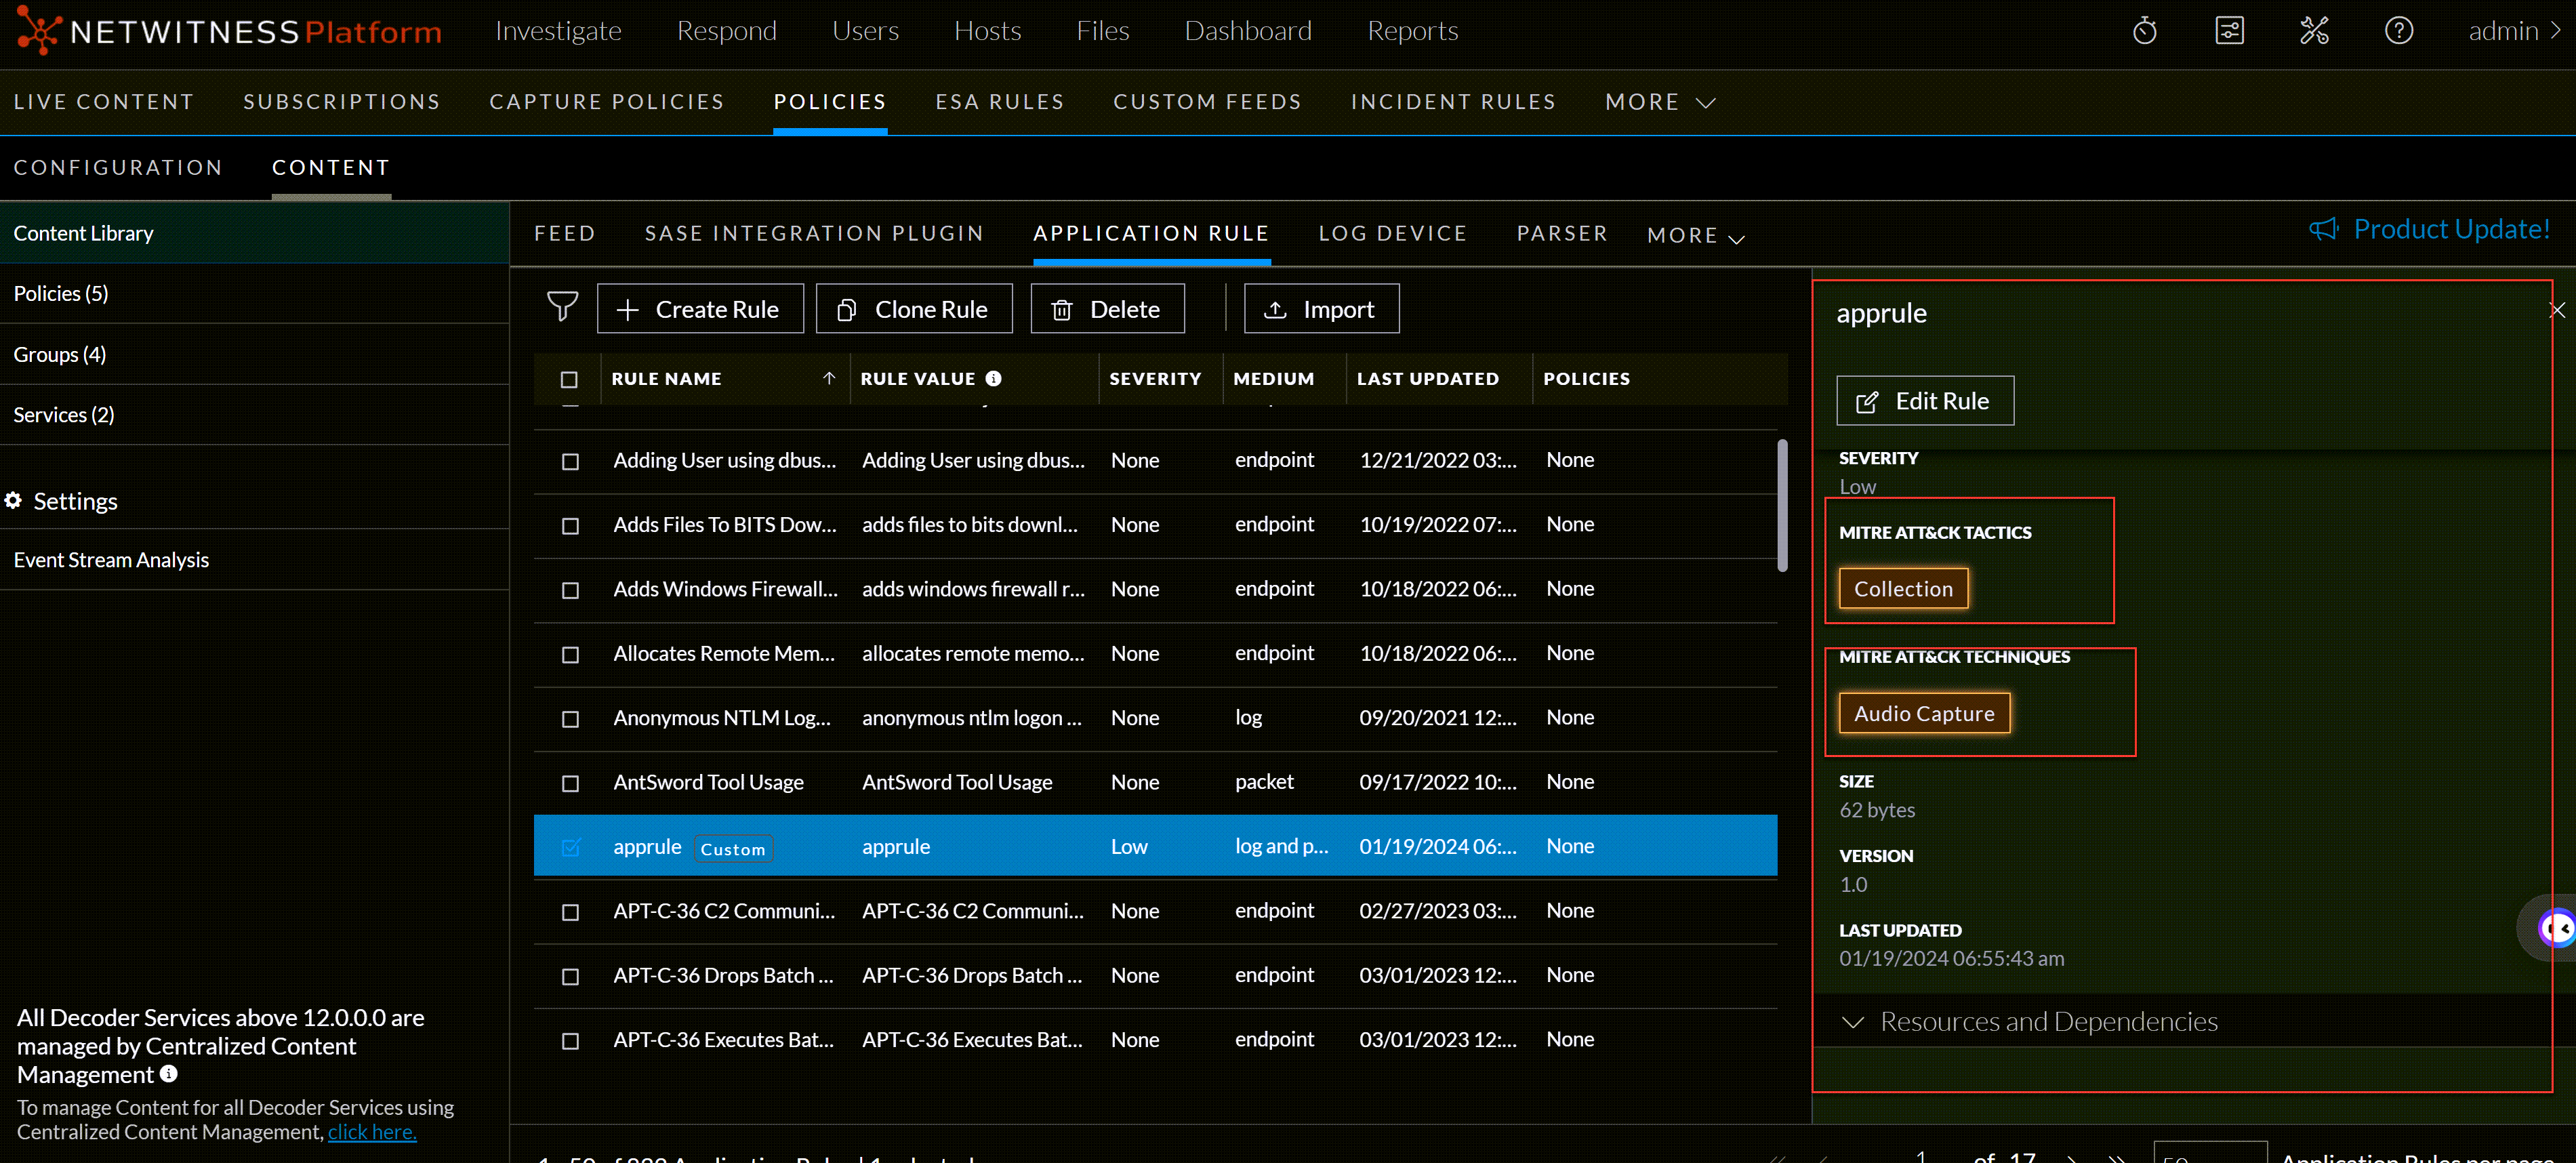
Task: Open the Settings gear in the left sidebar
Action: 13,500
